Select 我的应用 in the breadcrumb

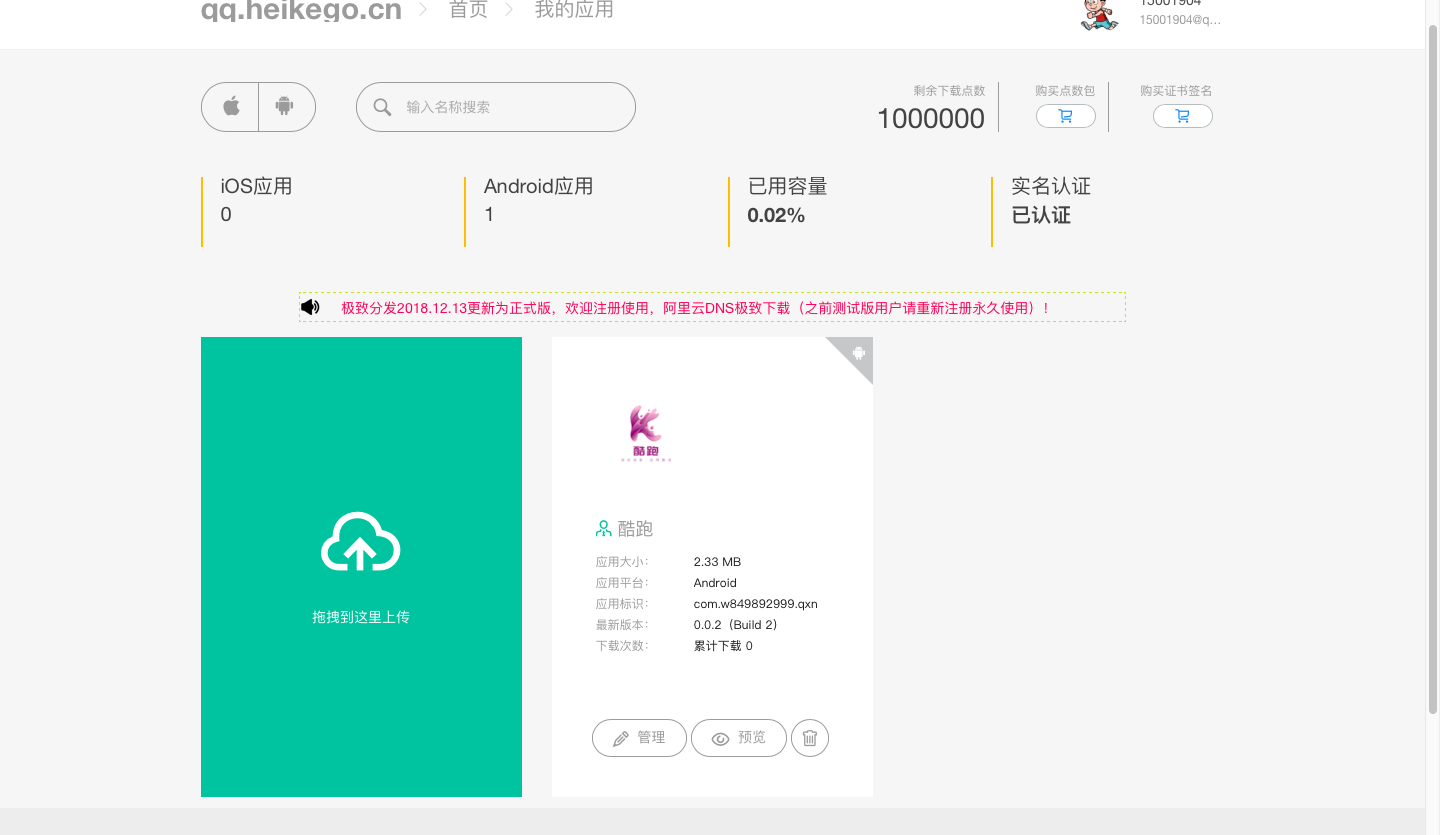(x=574, y=11)
